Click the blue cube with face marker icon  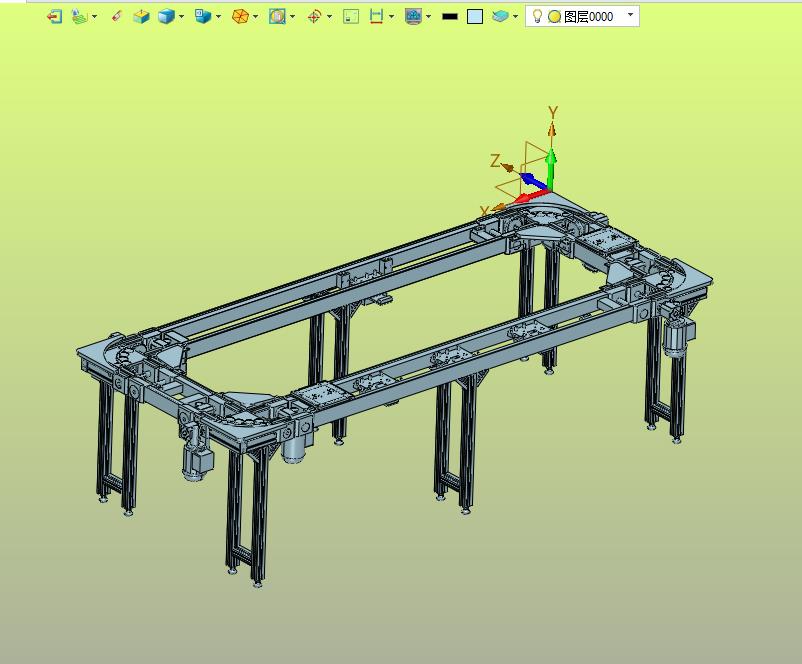(203, 17)
